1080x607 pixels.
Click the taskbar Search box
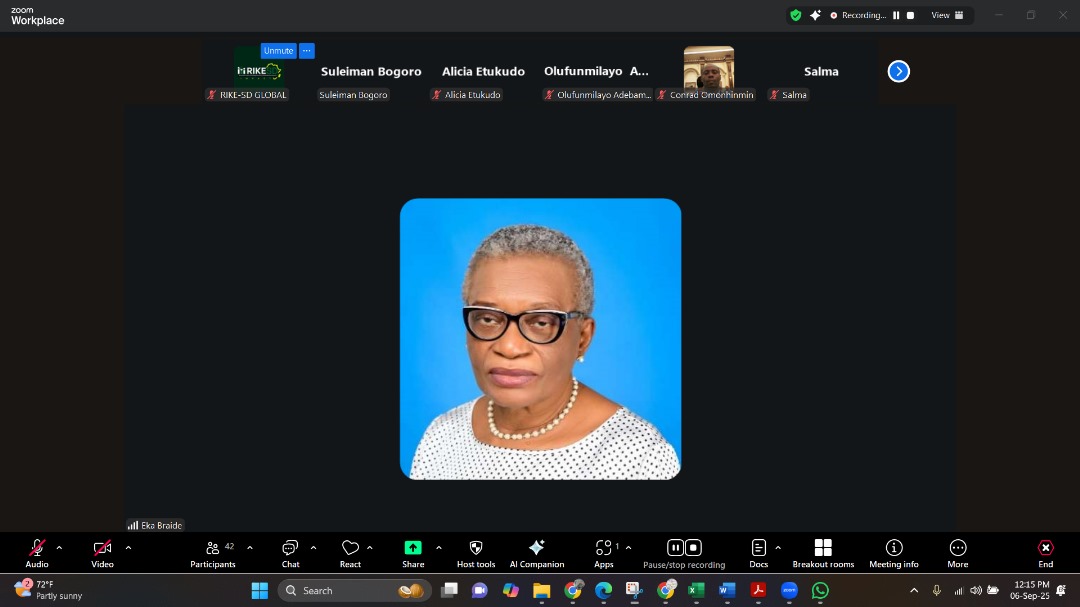tap(355, 590)
